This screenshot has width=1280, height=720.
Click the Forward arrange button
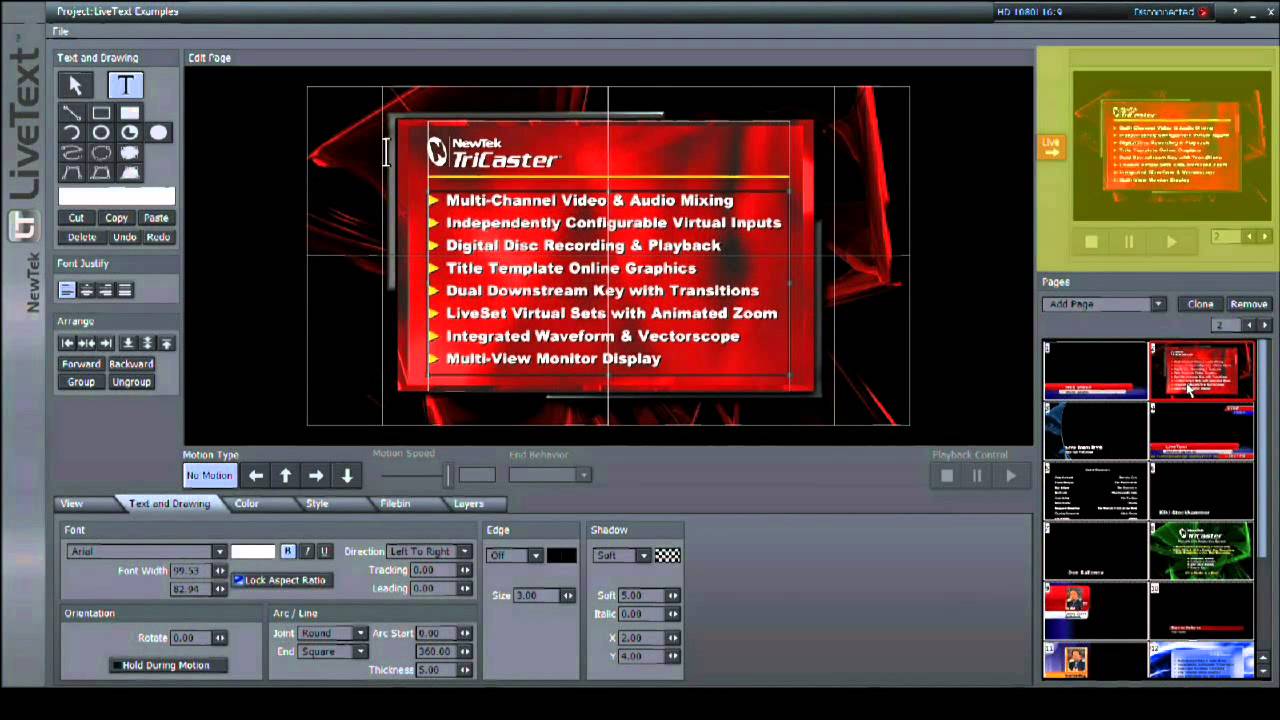tap(81, 364)
